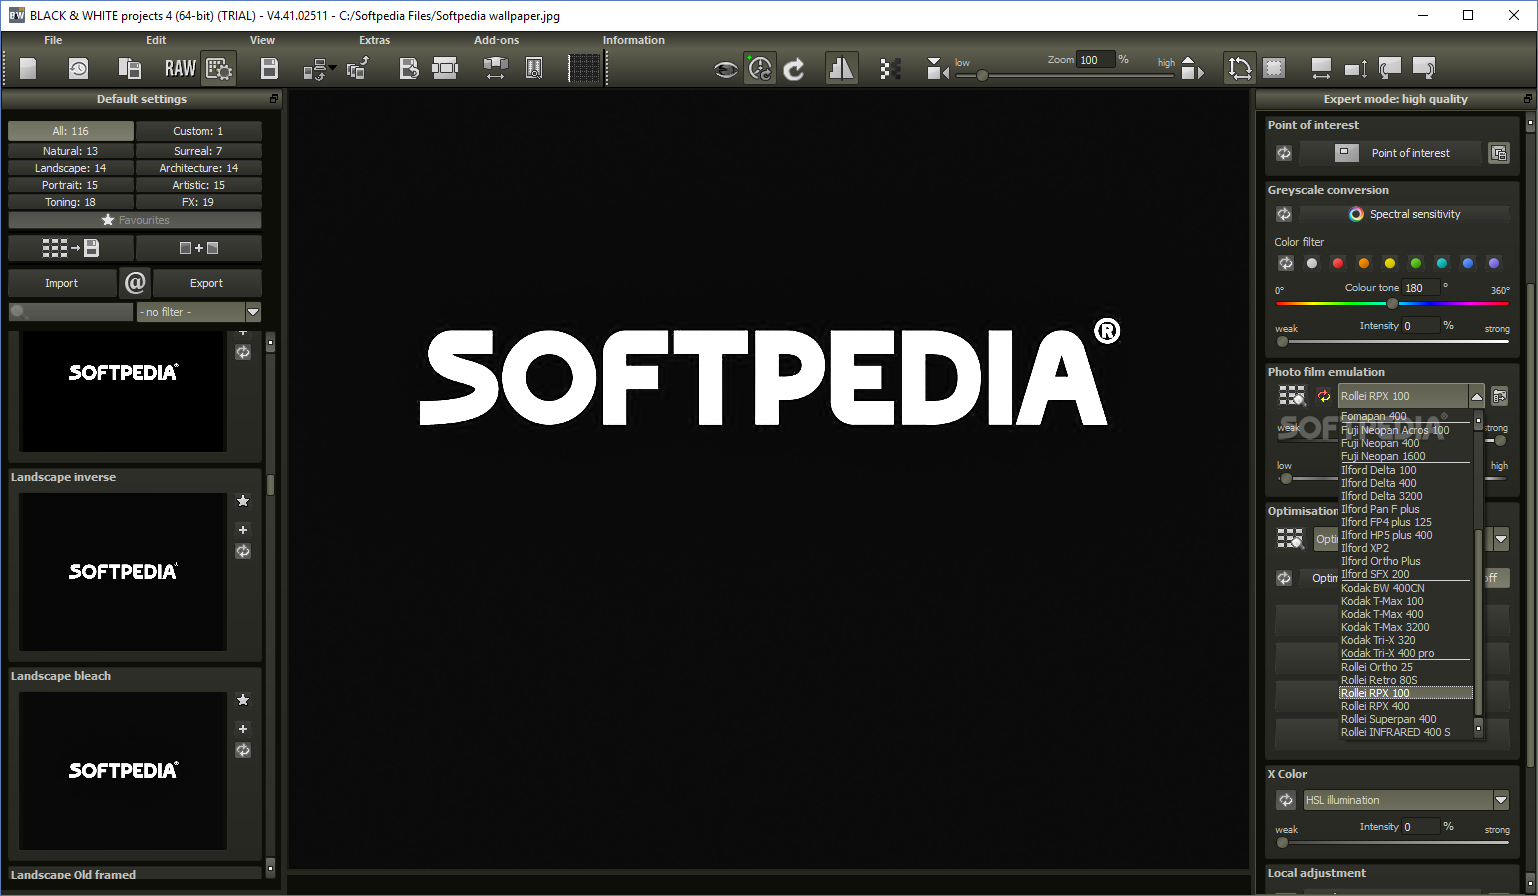
Task: Select the green color filter dot
Action: click(1416, 263)
